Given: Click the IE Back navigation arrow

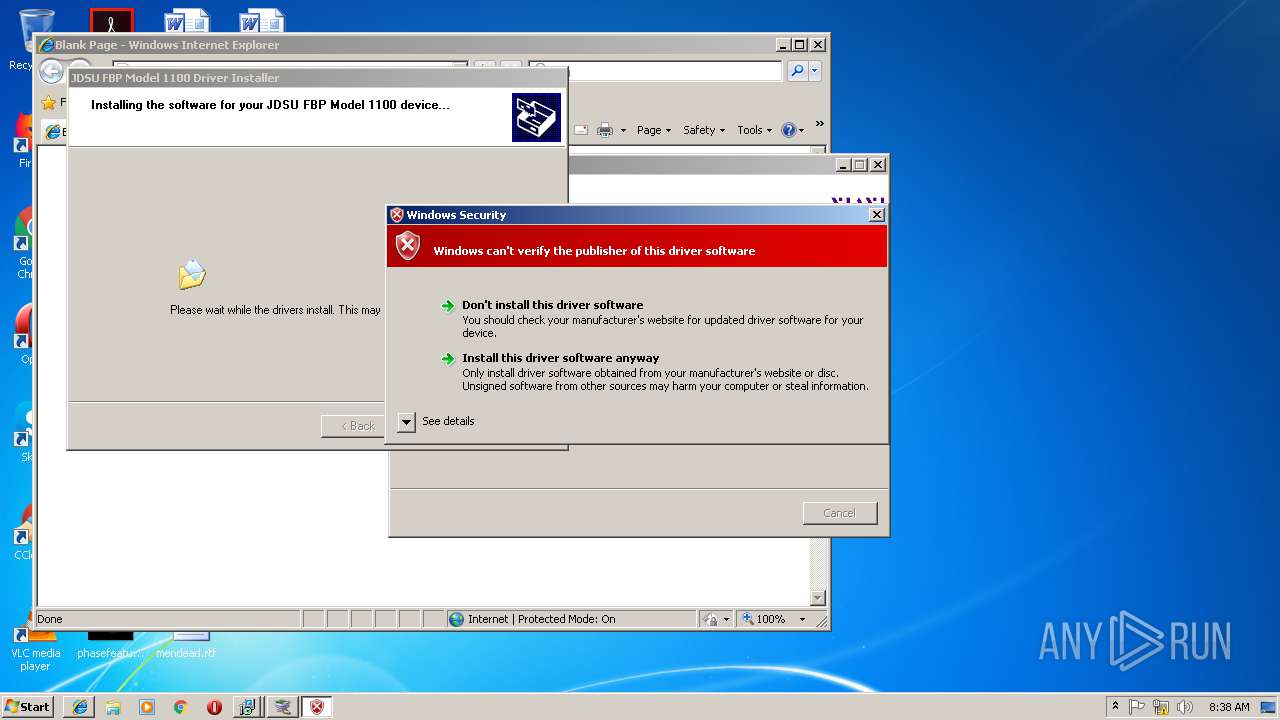Looking at the screenshot, I should point(51,71).
